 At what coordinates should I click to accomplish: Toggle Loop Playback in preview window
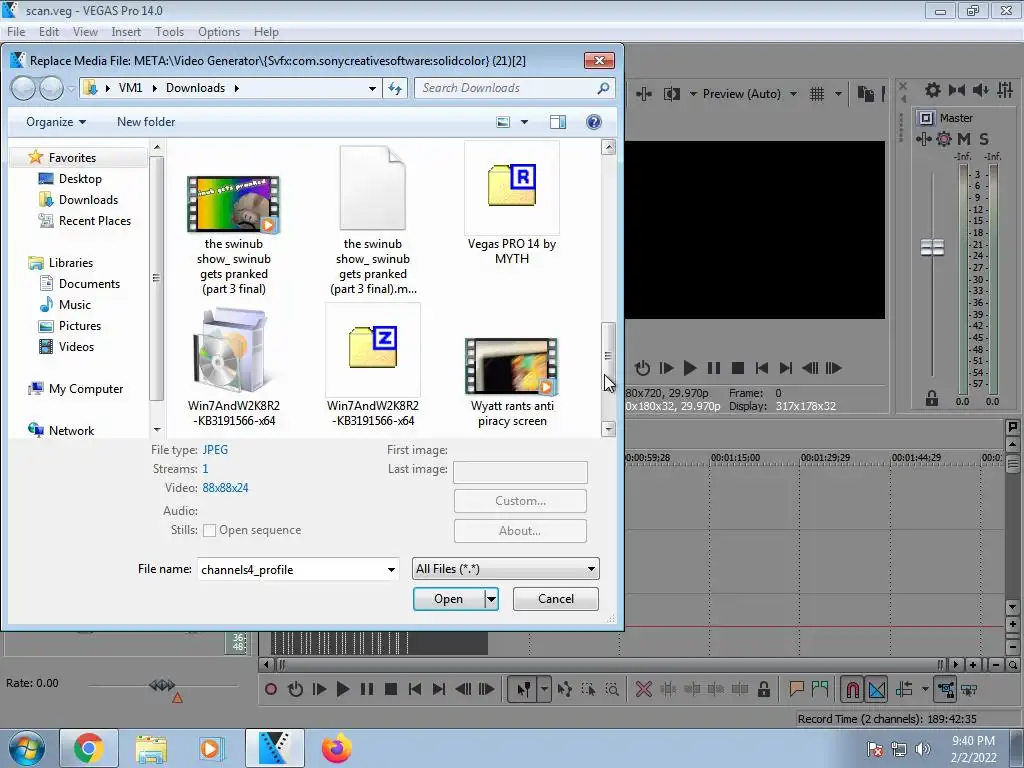pos(643,368)
